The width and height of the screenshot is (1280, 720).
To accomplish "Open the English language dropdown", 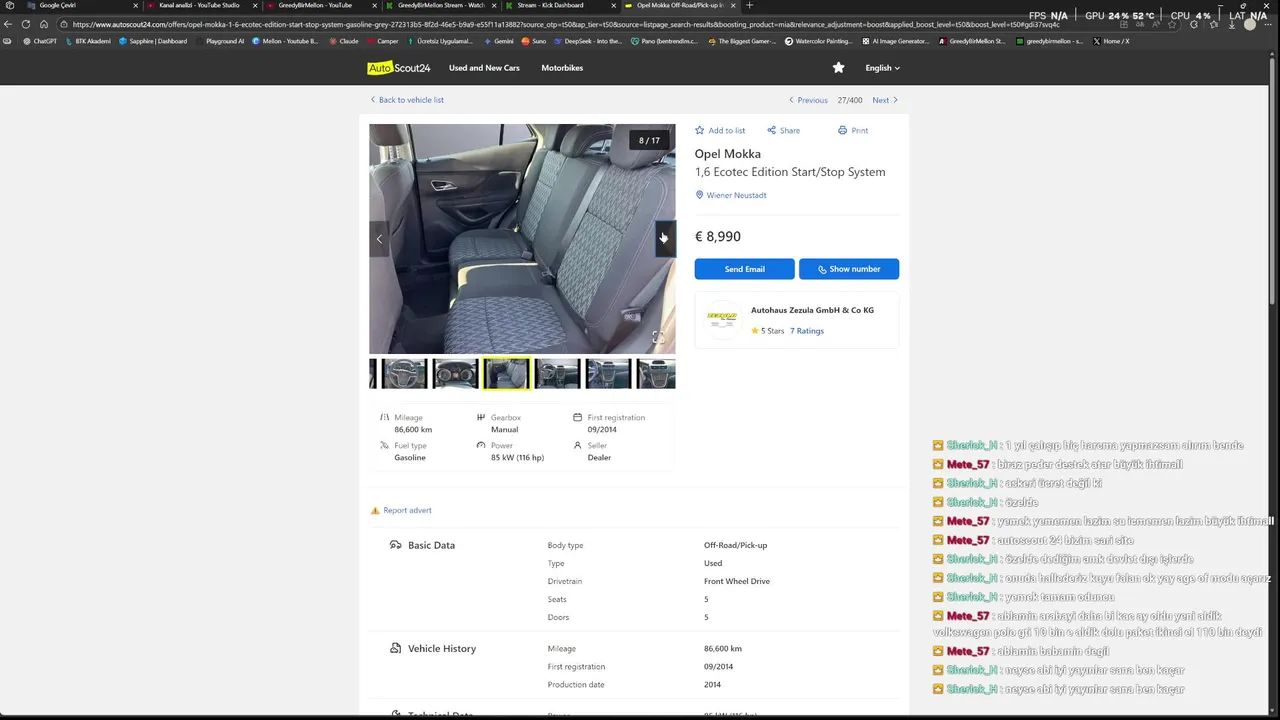I will coord(882,68).
